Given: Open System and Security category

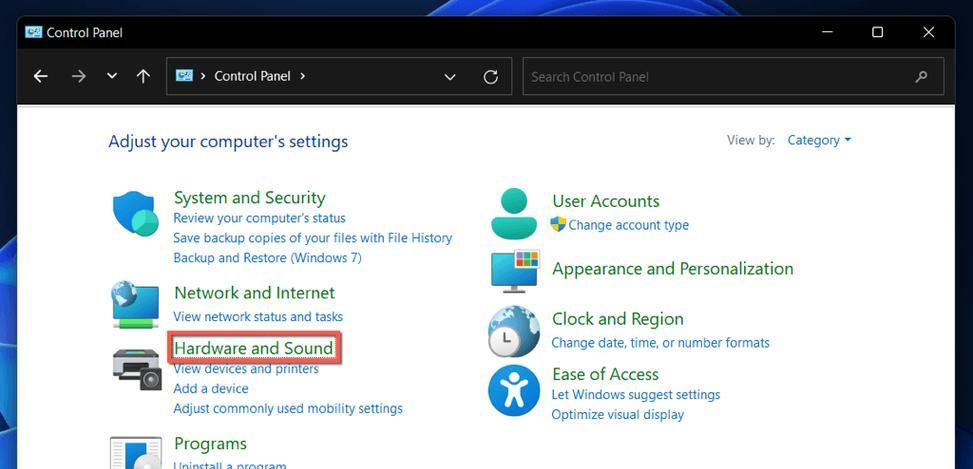Looking at the screenshot, I should 249,198.
